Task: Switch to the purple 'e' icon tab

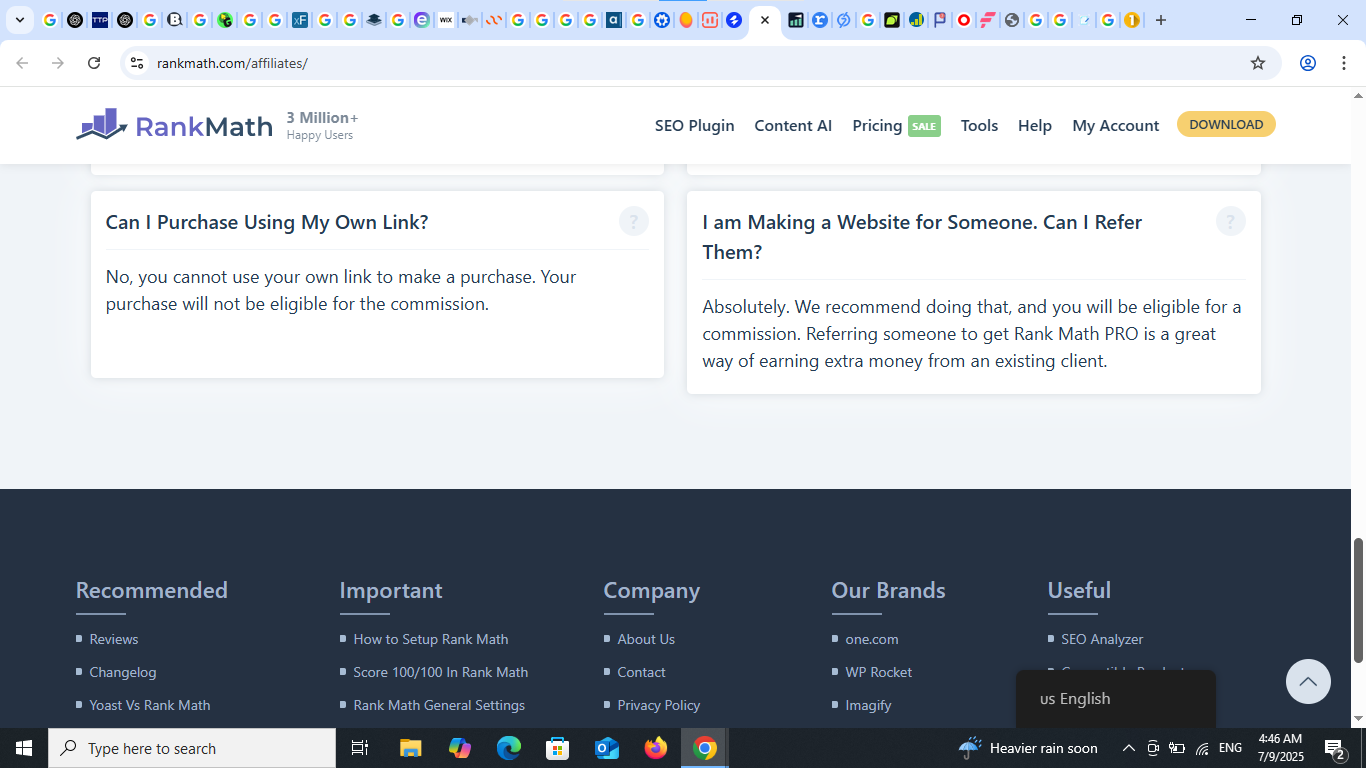Action: click(422, 20)
